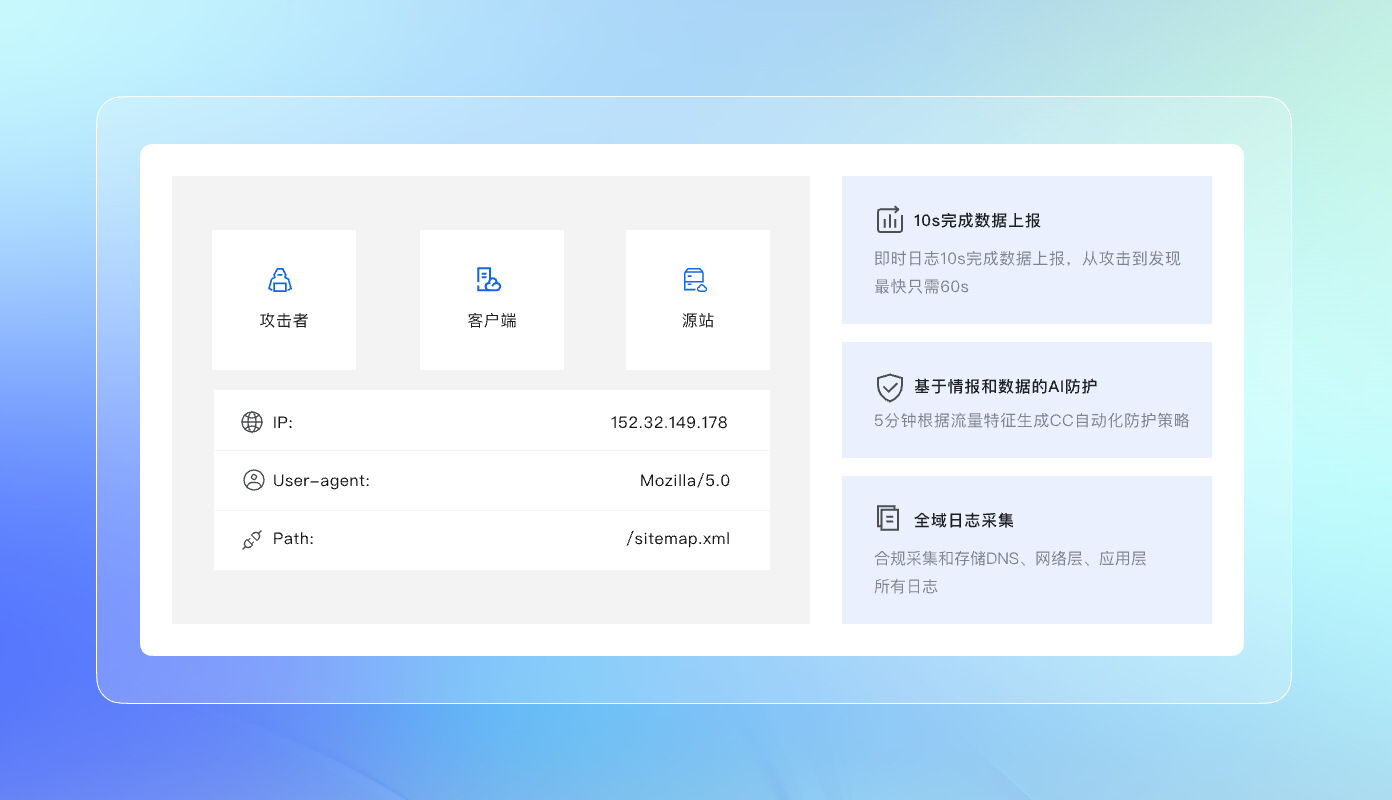The height and width of the screenshot is (800, 1392).
Task: Click the Path: label
Action: click(293, 539)
